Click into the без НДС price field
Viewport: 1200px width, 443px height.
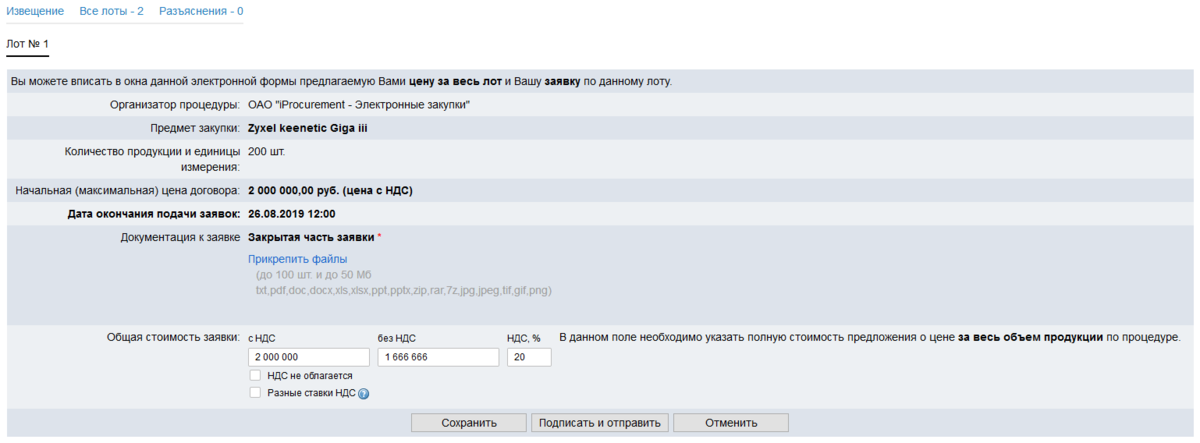click(x=438, y=357)
